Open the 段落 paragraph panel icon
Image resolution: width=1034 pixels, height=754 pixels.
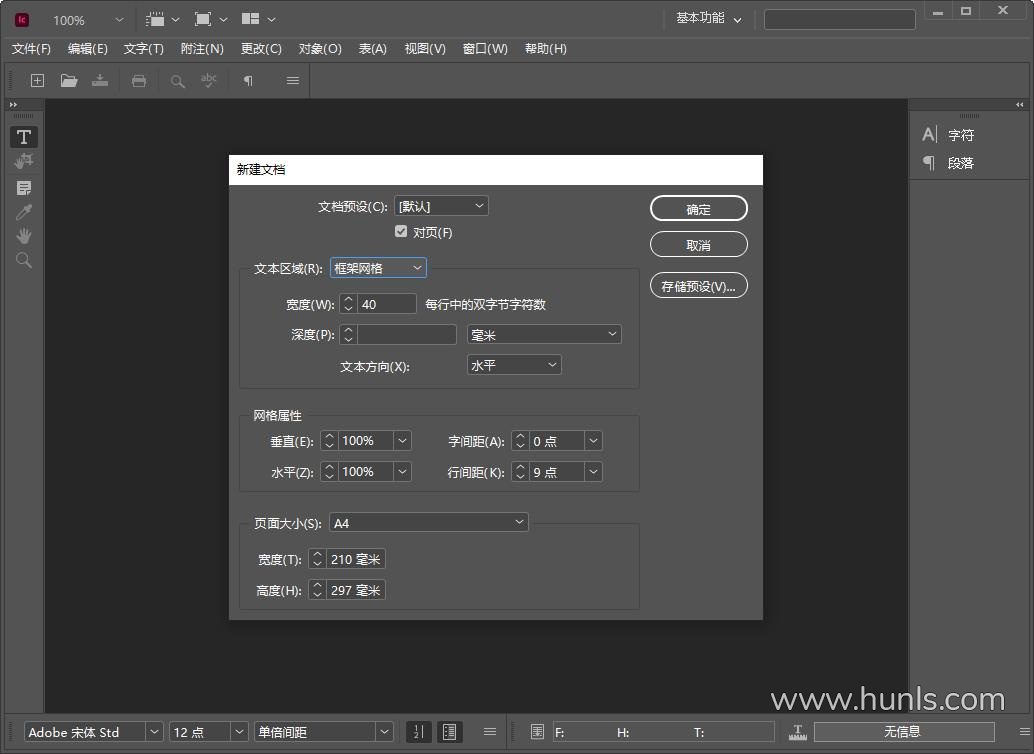click(929, 163)
